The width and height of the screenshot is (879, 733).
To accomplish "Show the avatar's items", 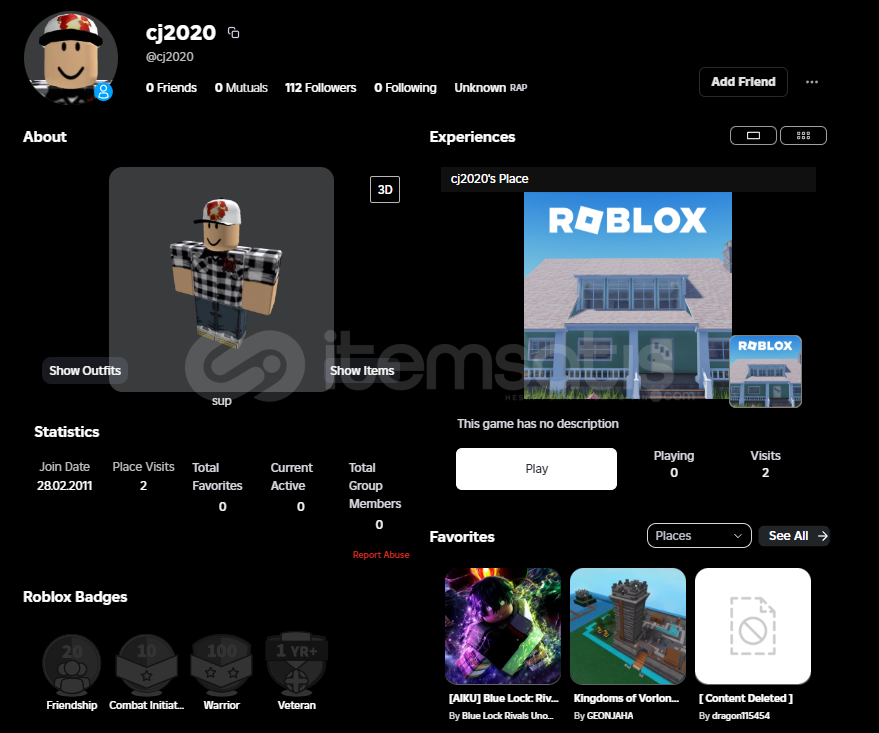I will [362, 370].
